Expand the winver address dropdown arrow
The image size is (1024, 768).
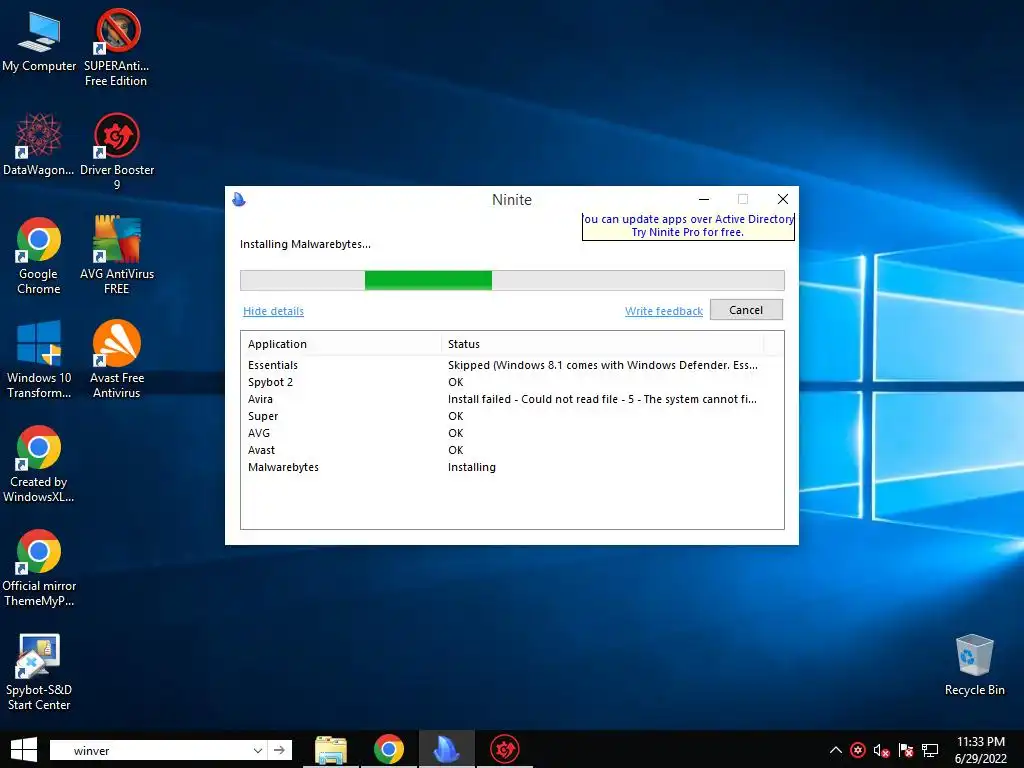click(257, 750)
